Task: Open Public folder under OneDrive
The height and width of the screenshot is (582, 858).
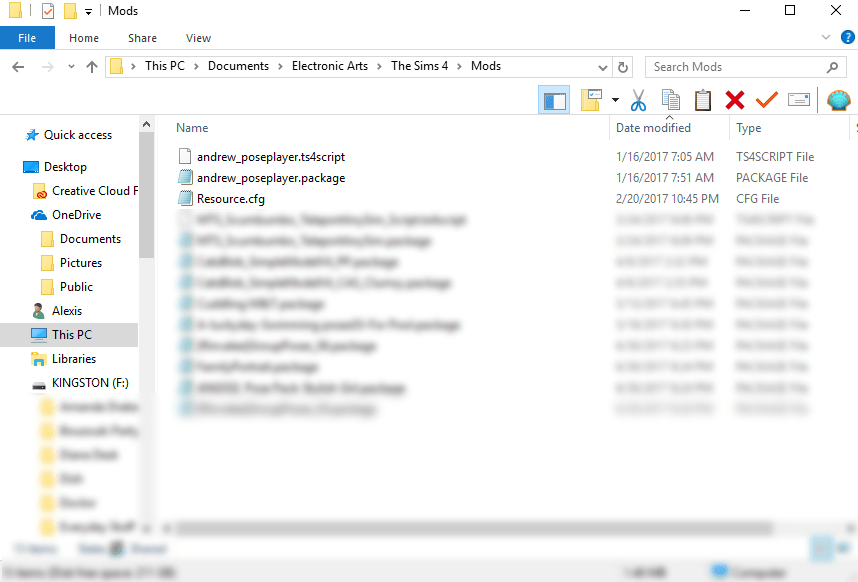Action: point(76,287)
